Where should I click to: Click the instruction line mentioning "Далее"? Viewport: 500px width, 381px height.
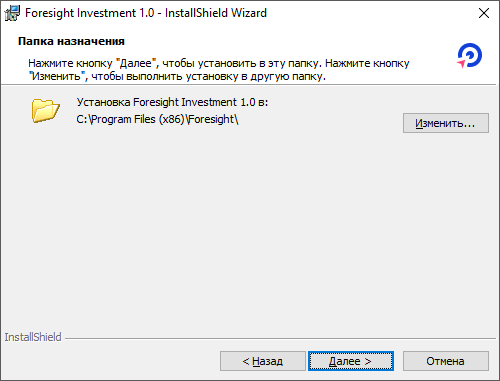(219, 63)
